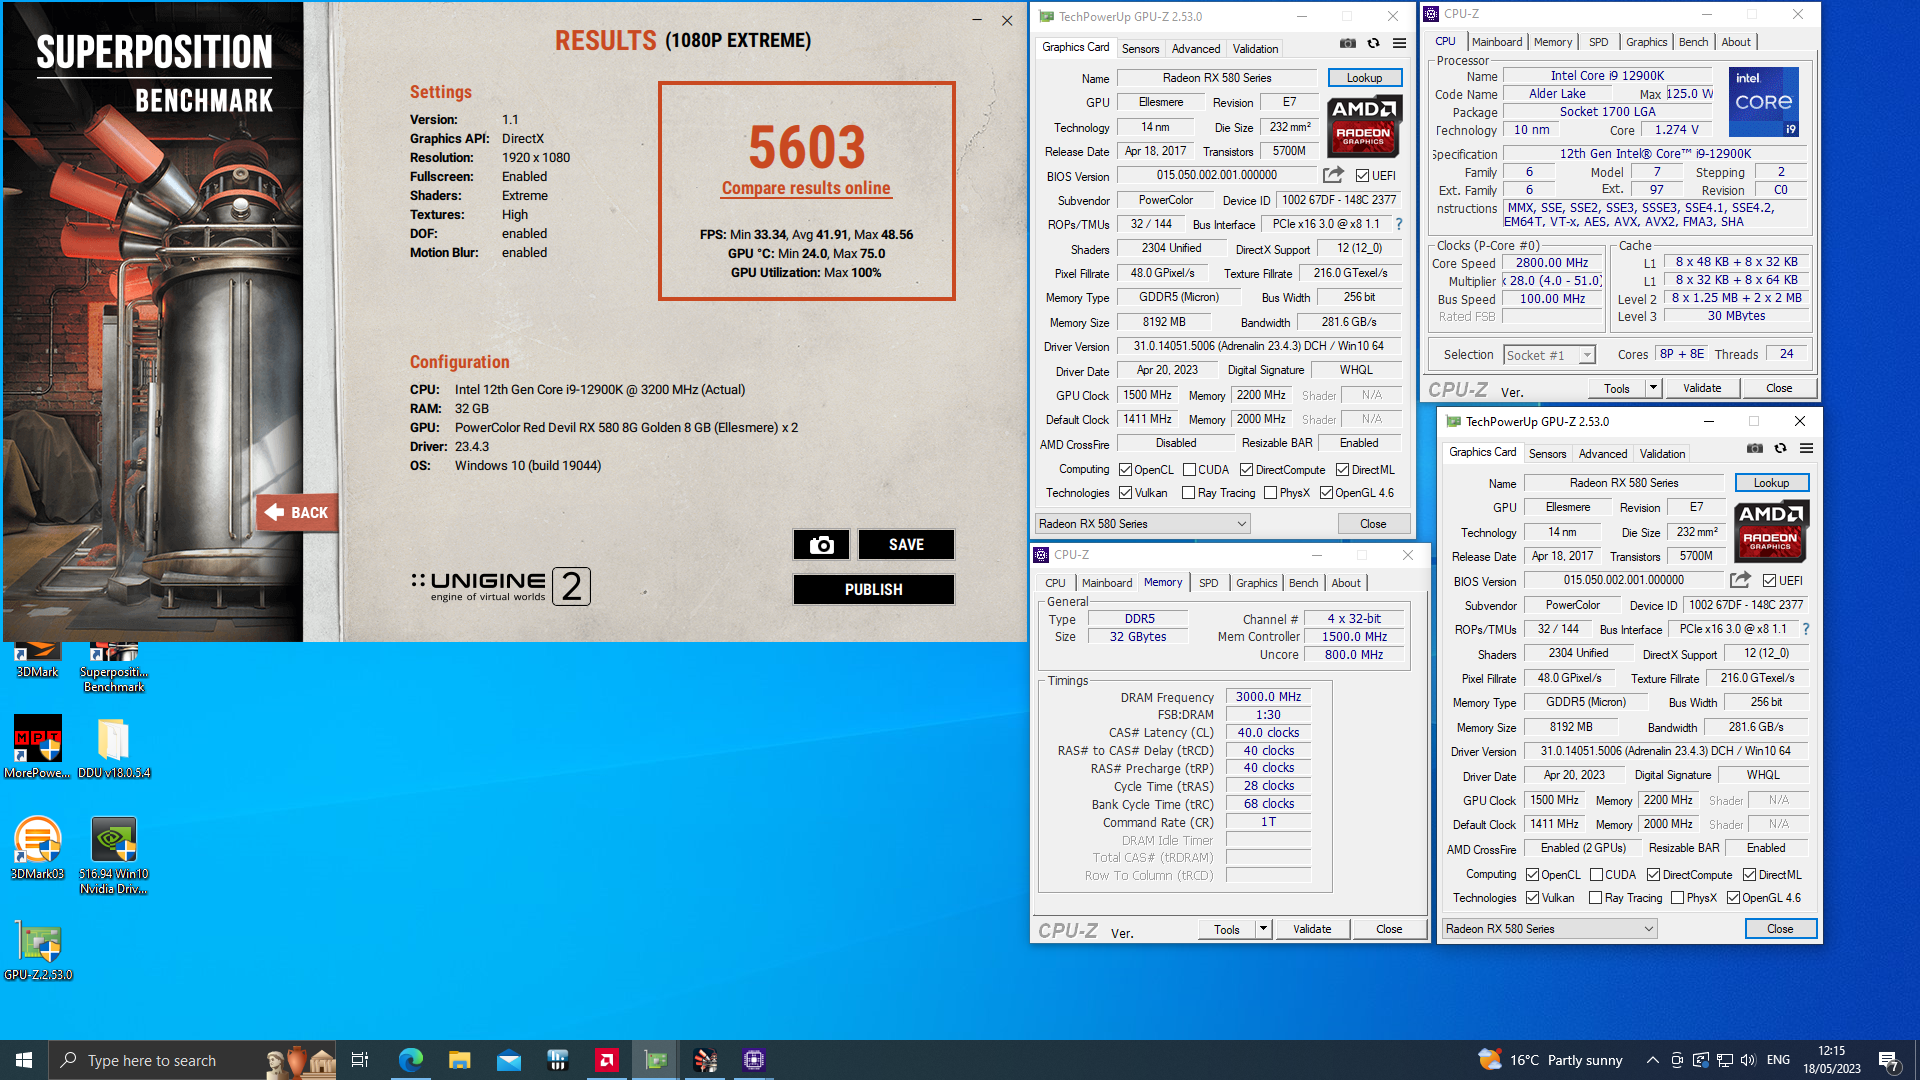The height and width of the screenshot is (1080, 1920).
Task: Click the screenshot camera icon in Superposition results
Action: coord(821,544)
